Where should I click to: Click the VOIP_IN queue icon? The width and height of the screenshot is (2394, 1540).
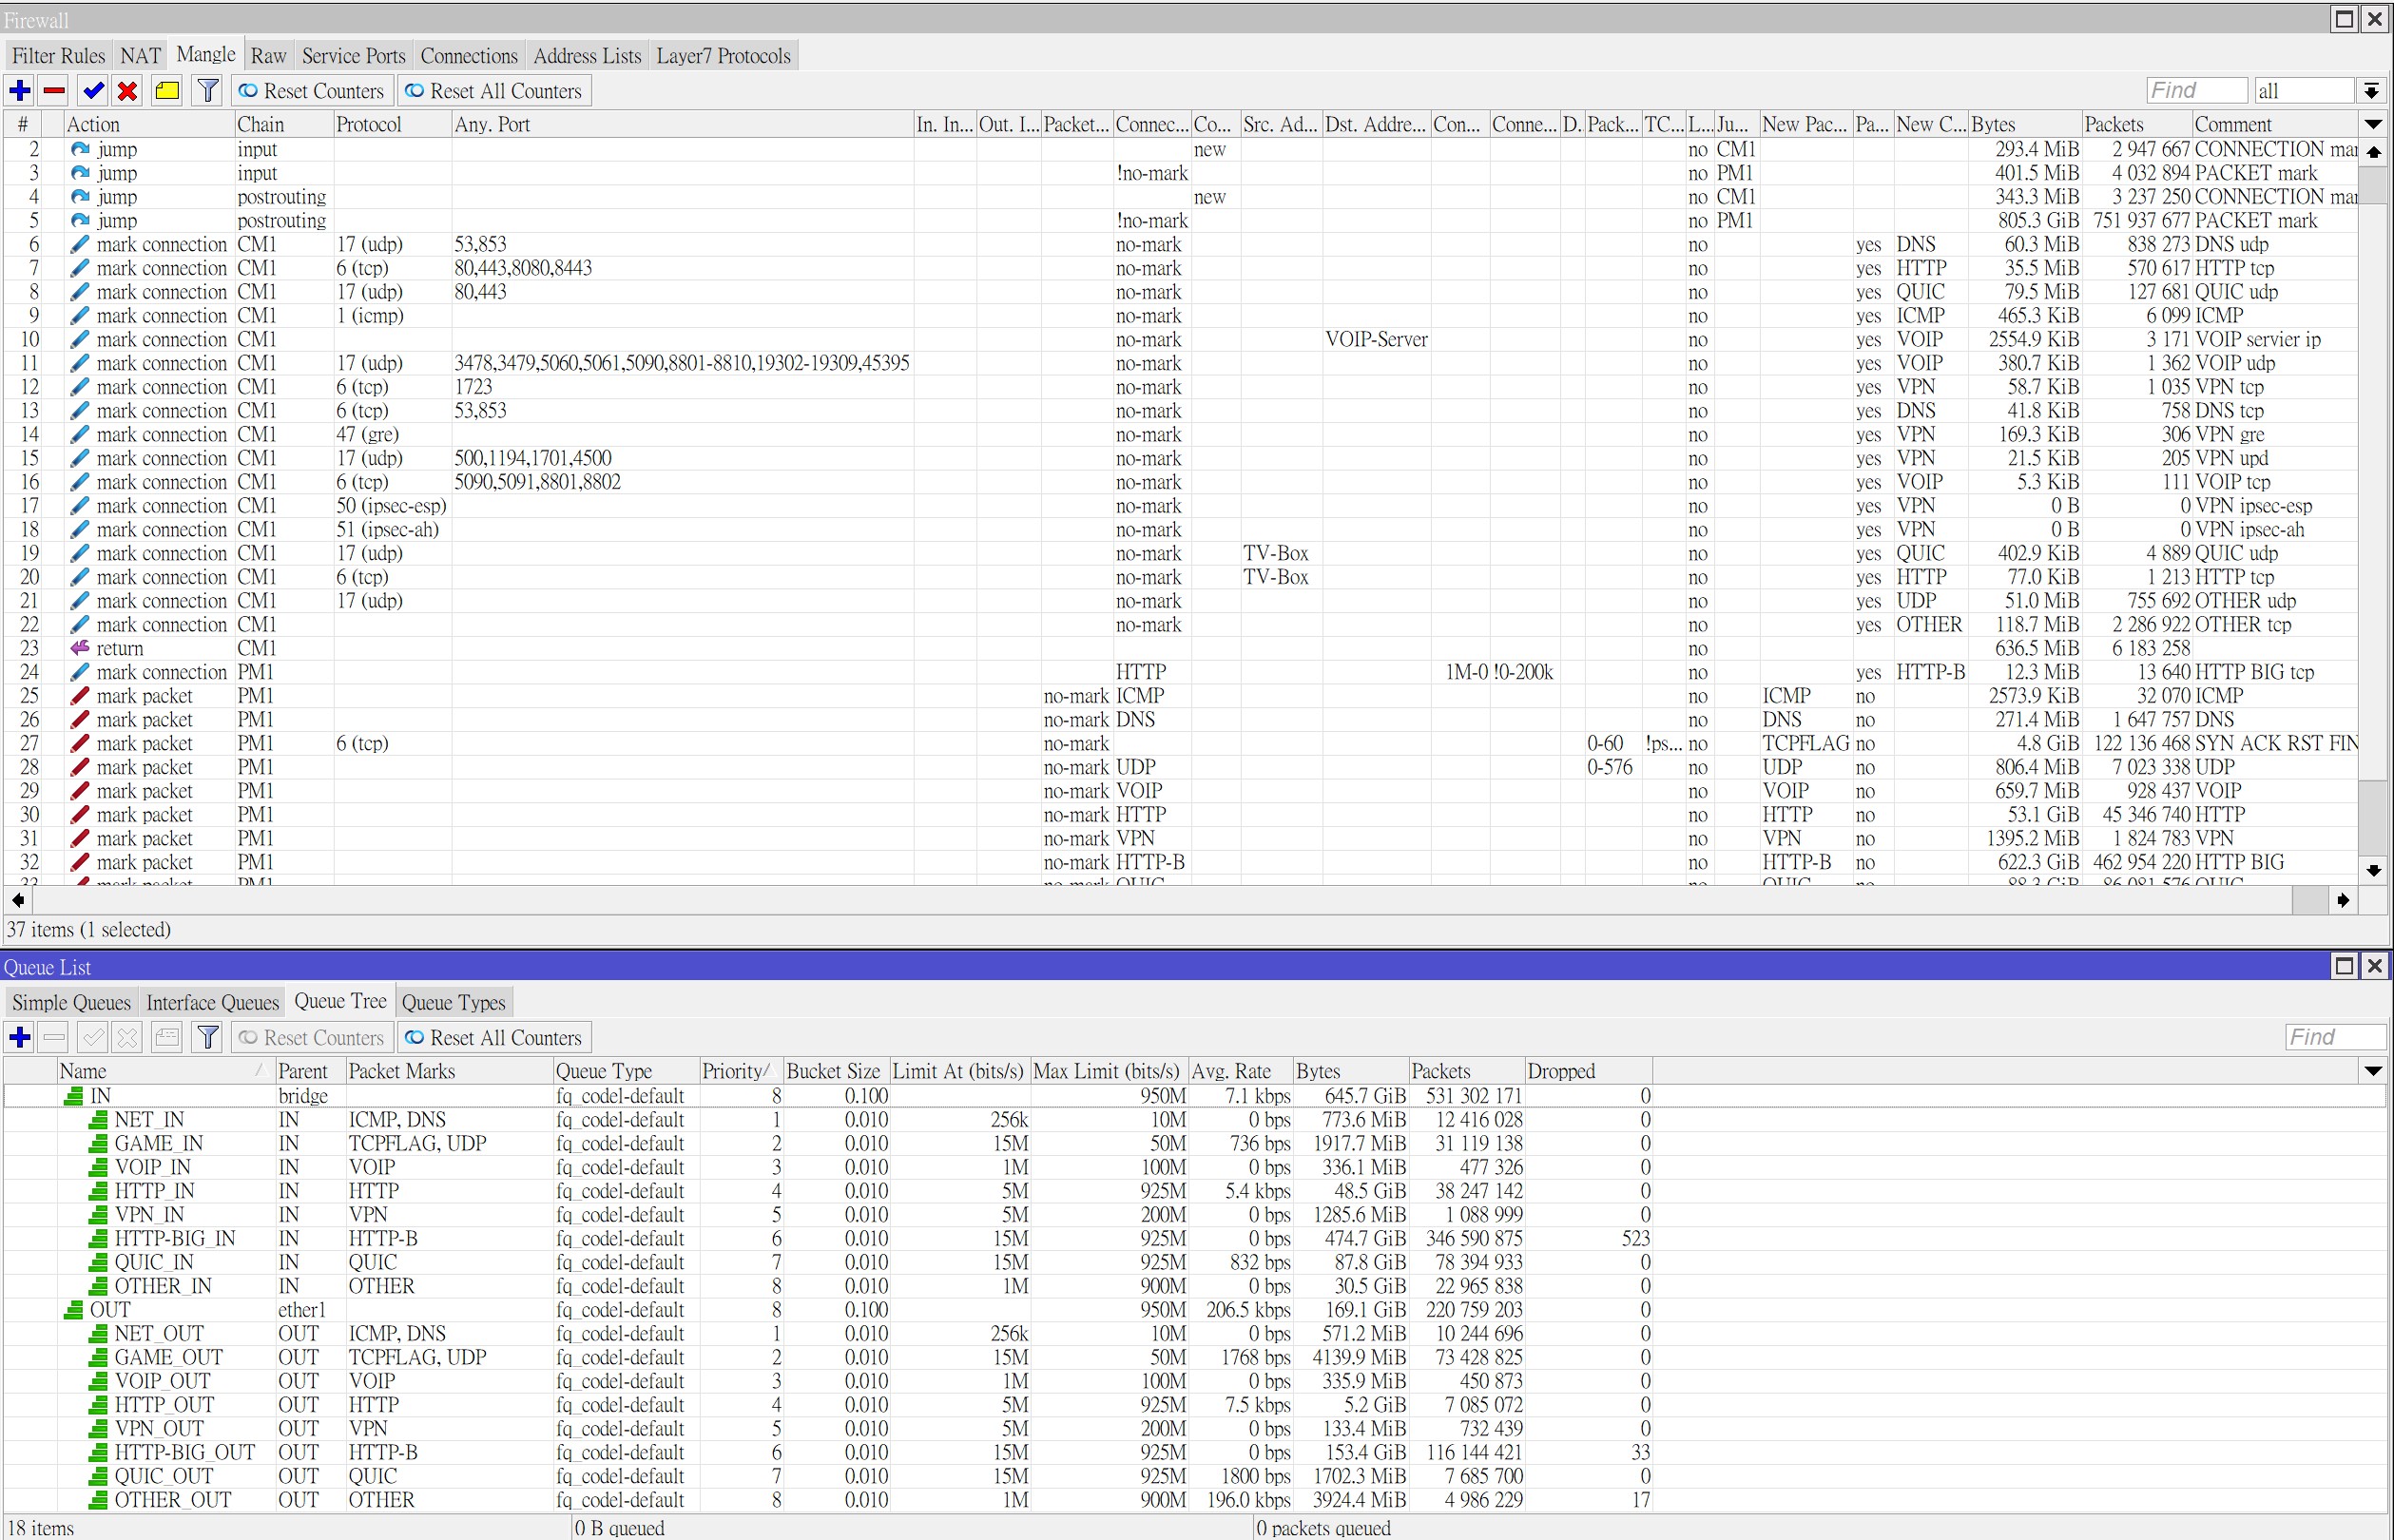[x=98, y=1167]
